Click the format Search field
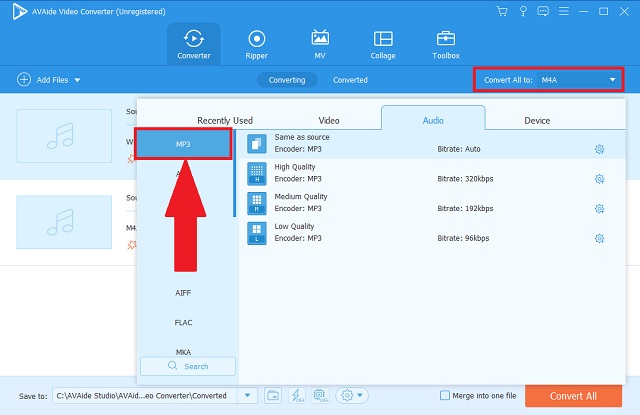The width and height of the screenshot is (640, 415). [x=188, y=366]
